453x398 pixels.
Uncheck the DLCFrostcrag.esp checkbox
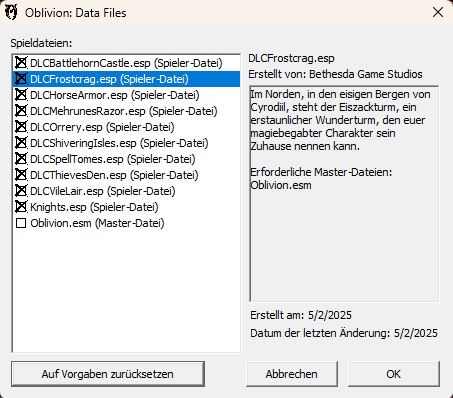tap(21, 79)
